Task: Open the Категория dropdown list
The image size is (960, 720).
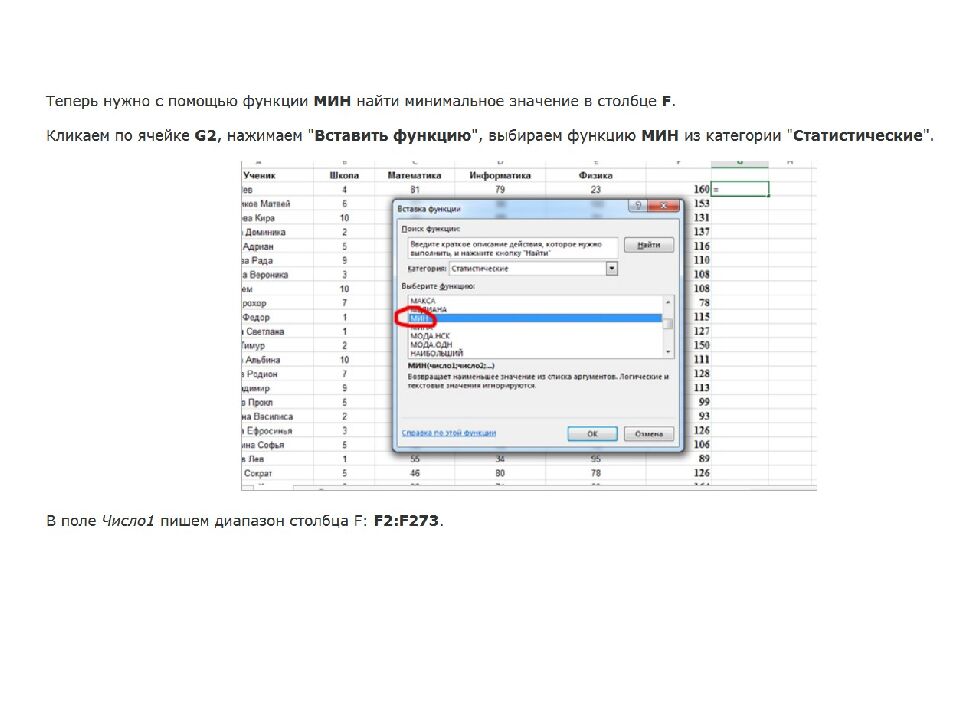Action: tap(612, 269)
